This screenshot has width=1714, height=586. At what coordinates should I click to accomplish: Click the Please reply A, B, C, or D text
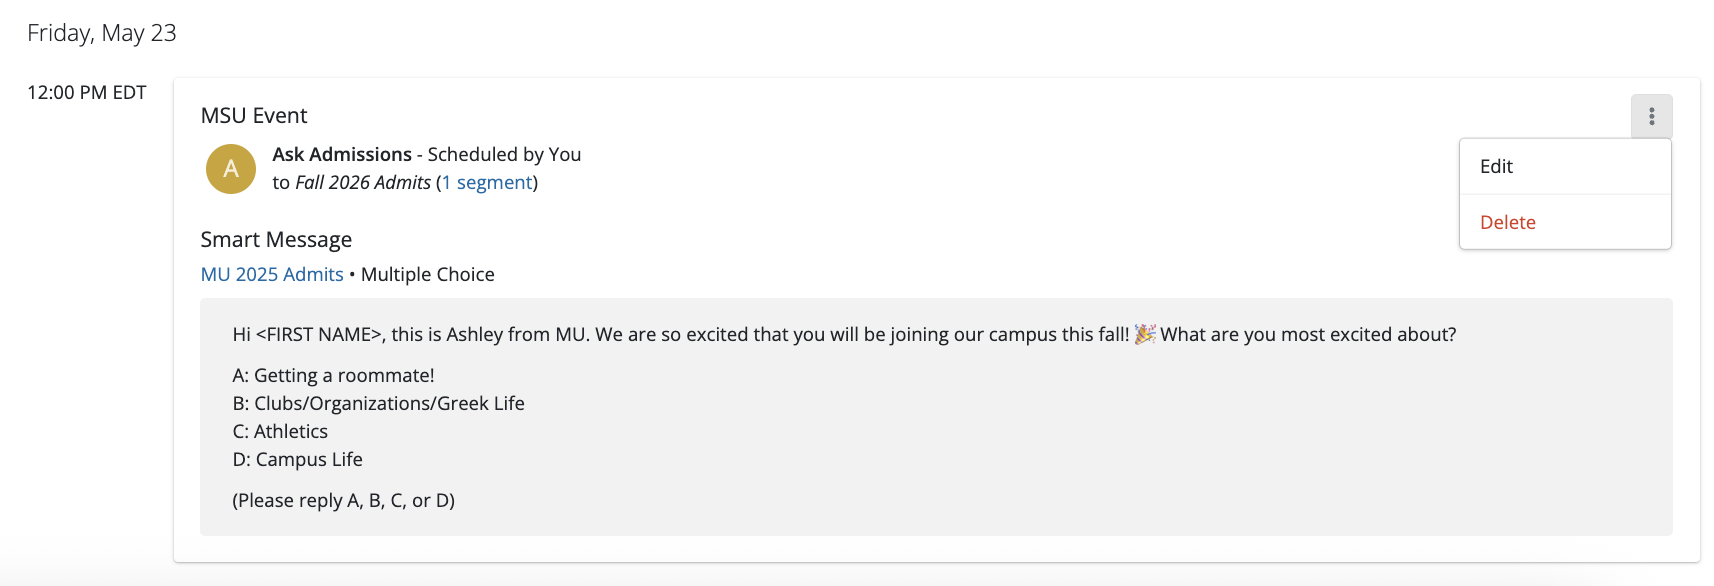click(x=343, y=501)
